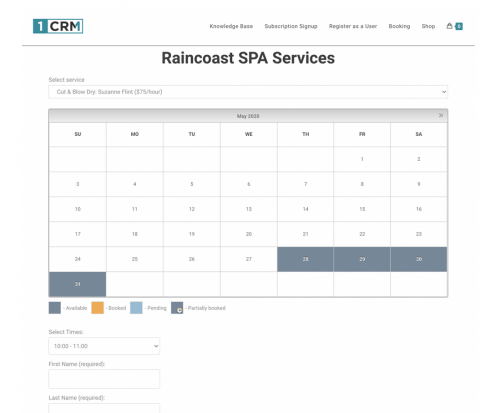The height and width of the screenshot is (413, 500).
Task: Click date 11 in the calendar
Action: [135, 209]
